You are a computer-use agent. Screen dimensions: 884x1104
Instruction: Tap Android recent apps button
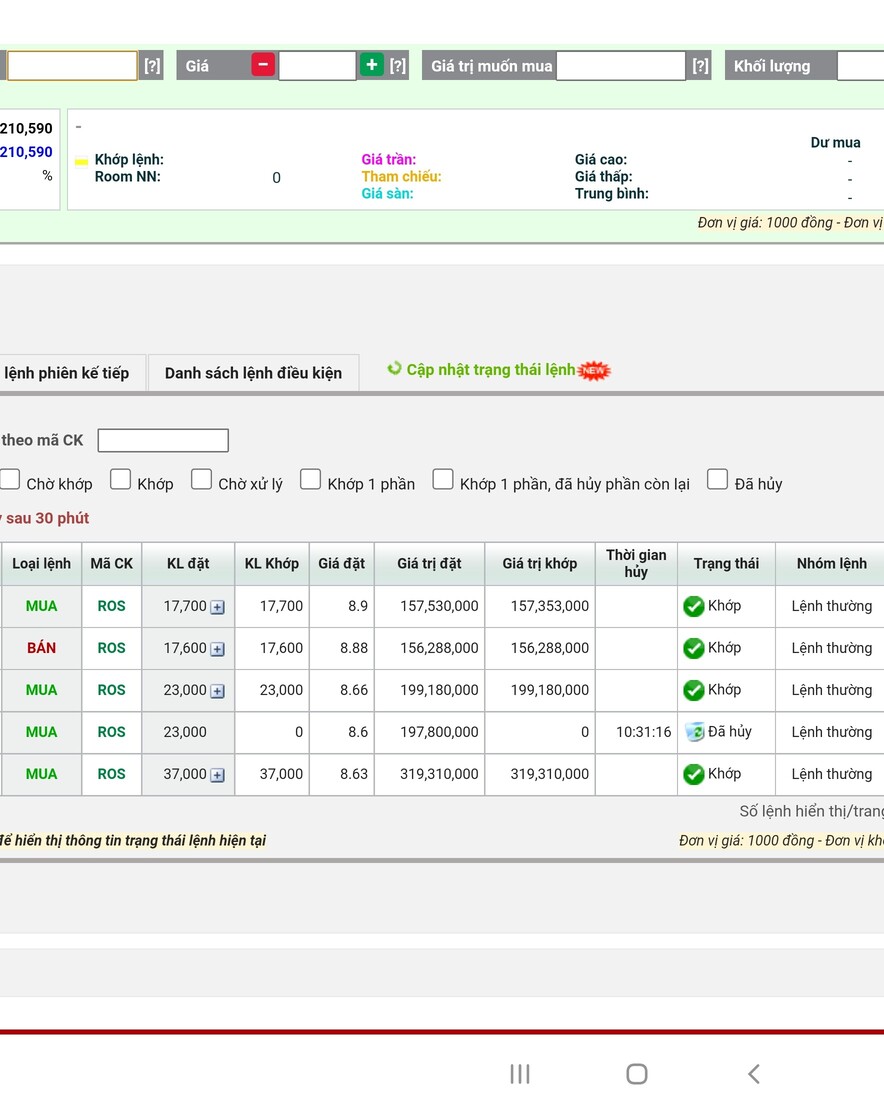coord(519,1074)
